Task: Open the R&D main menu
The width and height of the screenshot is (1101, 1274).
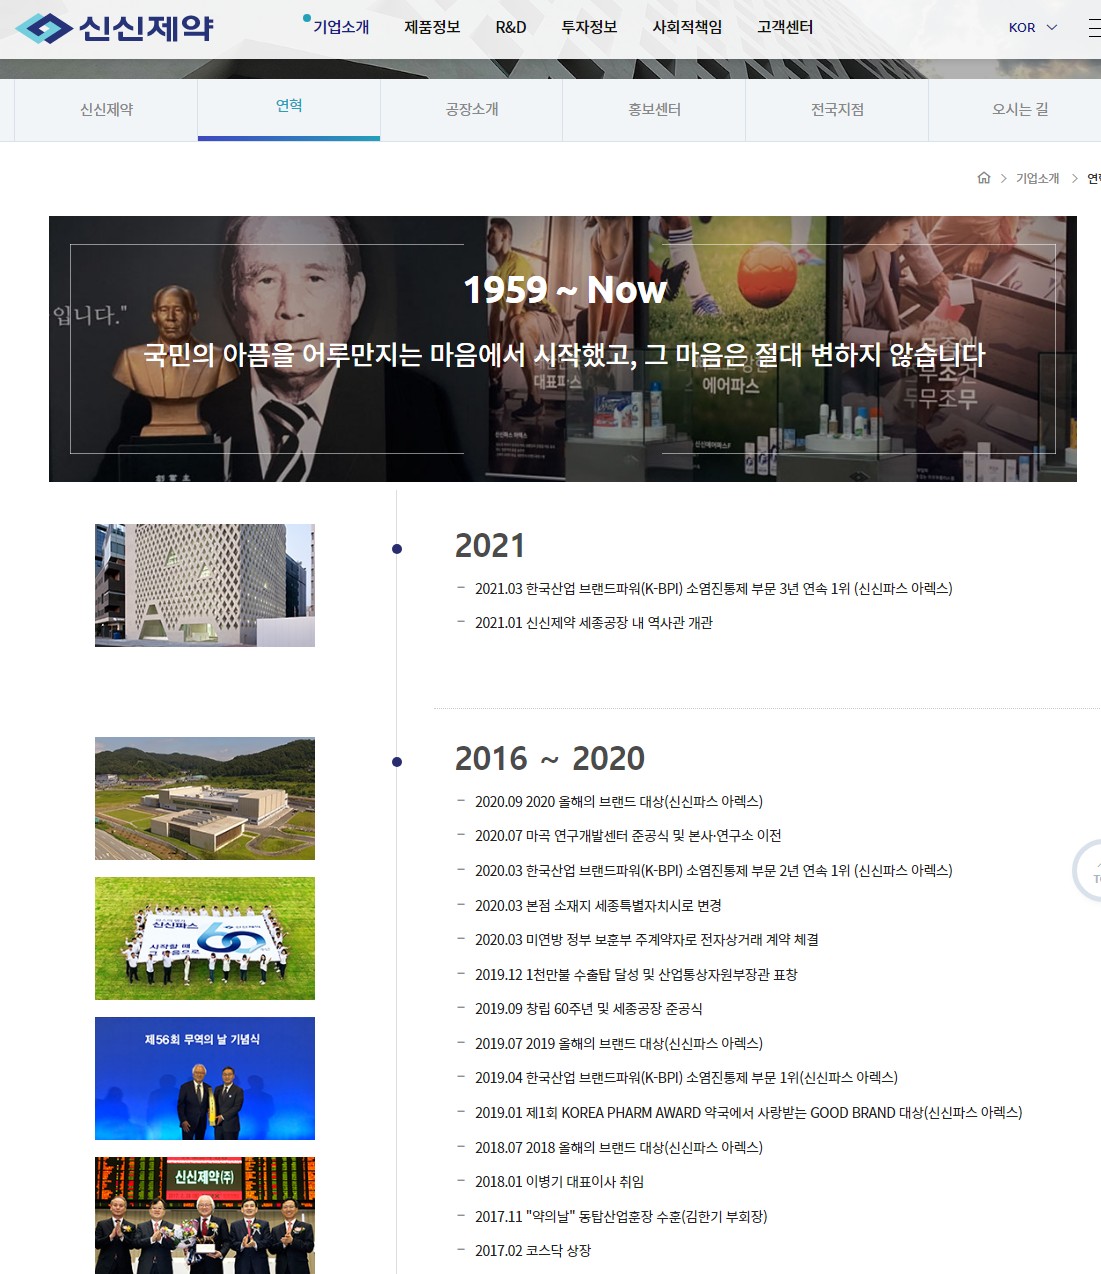Action: point(511,27)
